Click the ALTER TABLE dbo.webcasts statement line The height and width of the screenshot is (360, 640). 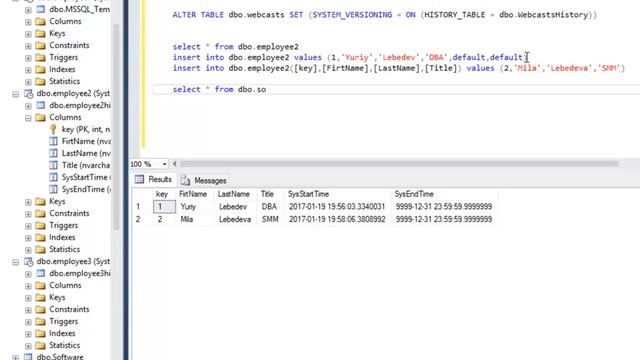coord(384,15)
